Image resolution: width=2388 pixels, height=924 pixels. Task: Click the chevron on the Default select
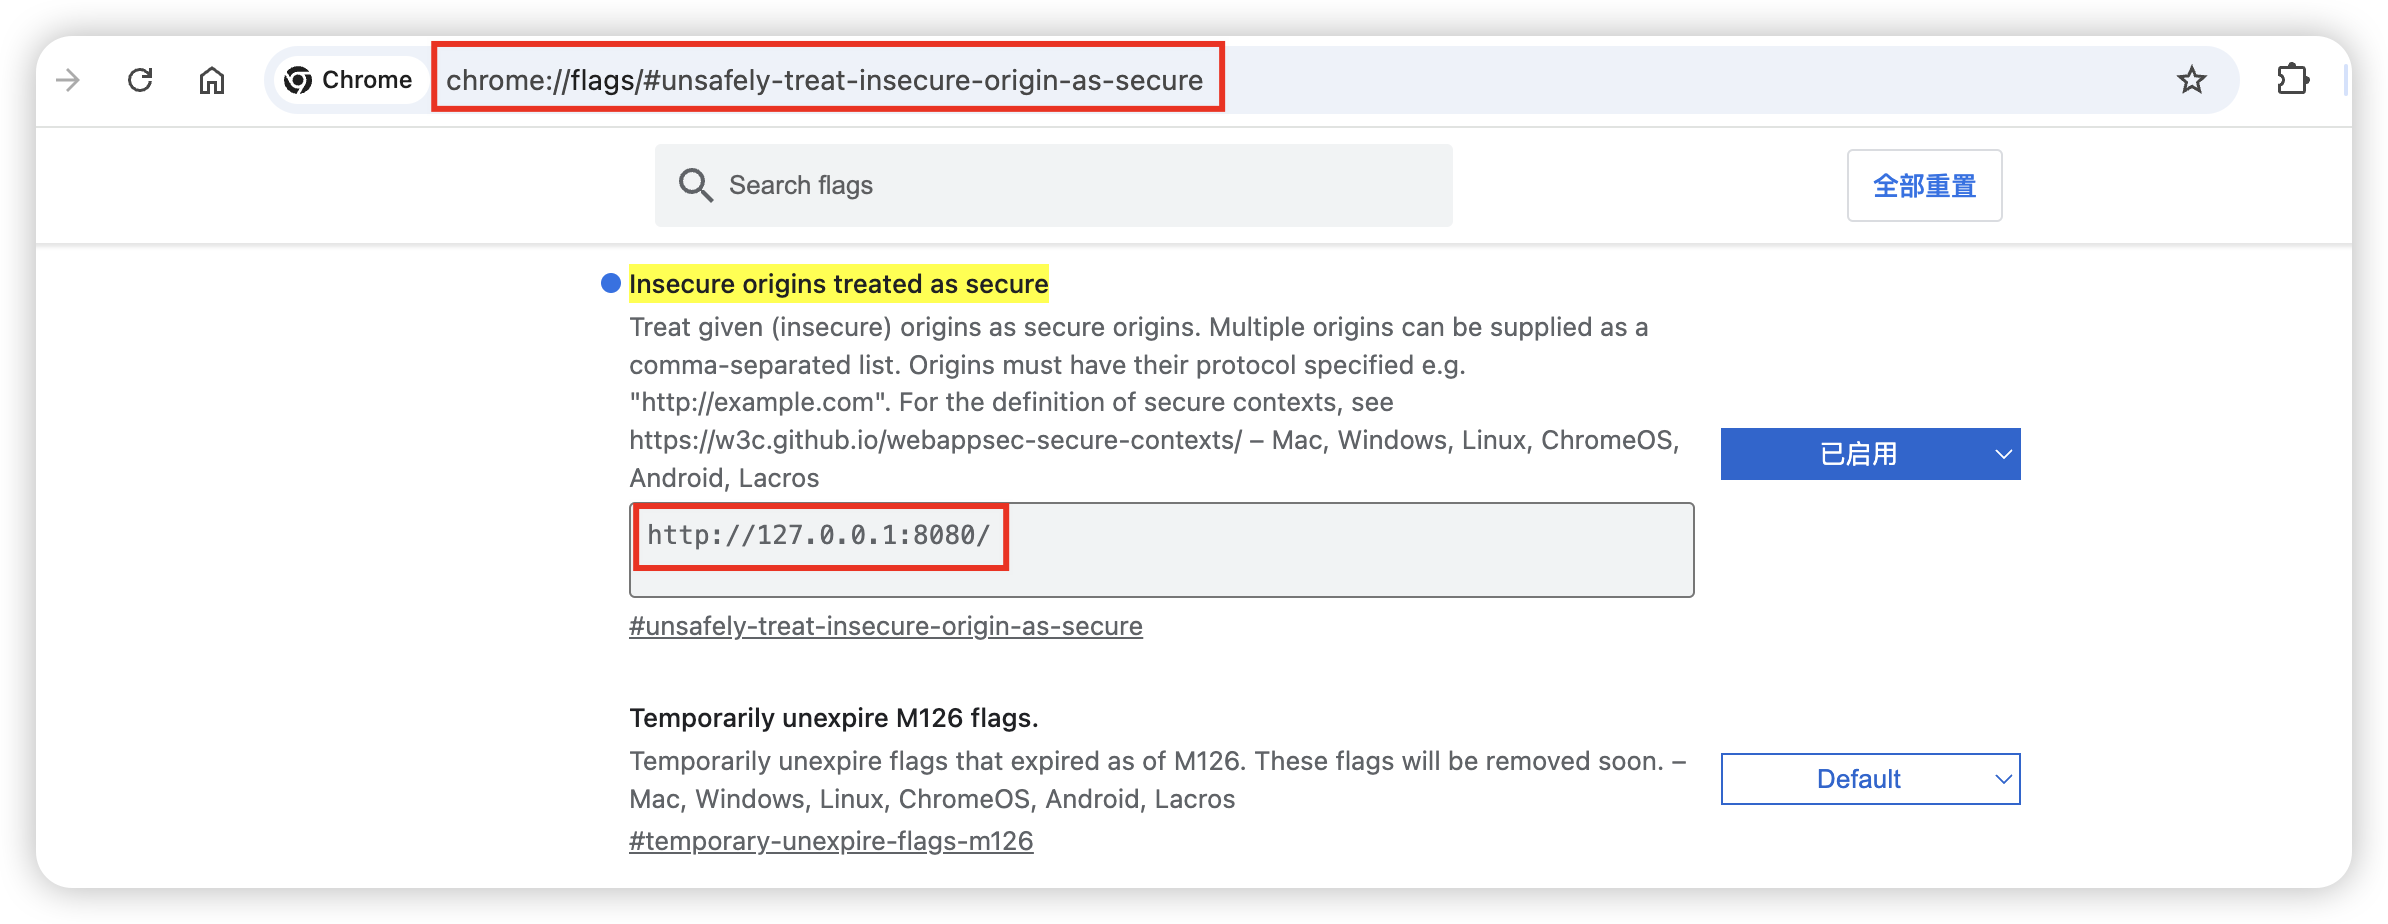click(x=2003, y=779)
